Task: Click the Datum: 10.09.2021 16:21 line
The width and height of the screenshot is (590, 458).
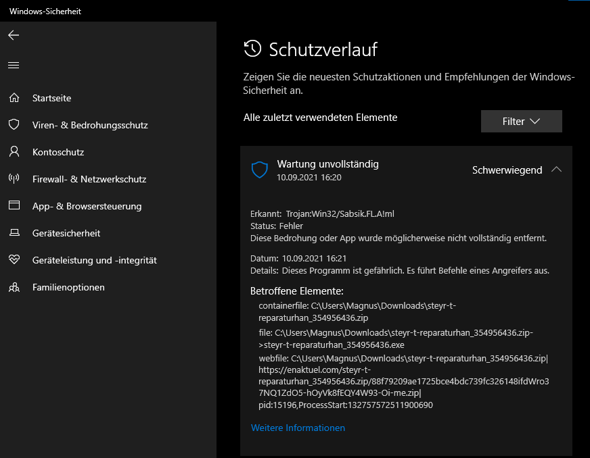Action: coord(298,259)
